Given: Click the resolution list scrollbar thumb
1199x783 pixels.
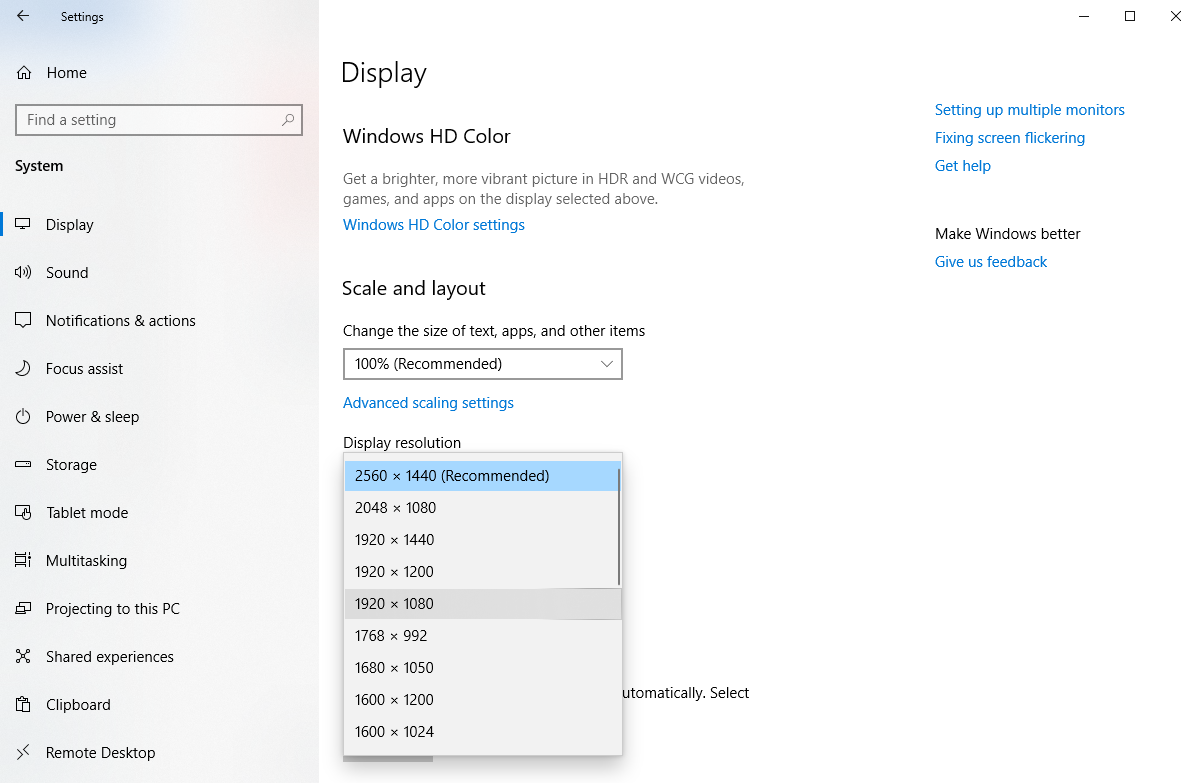Looking at the screenshot, I should [618, 527].
